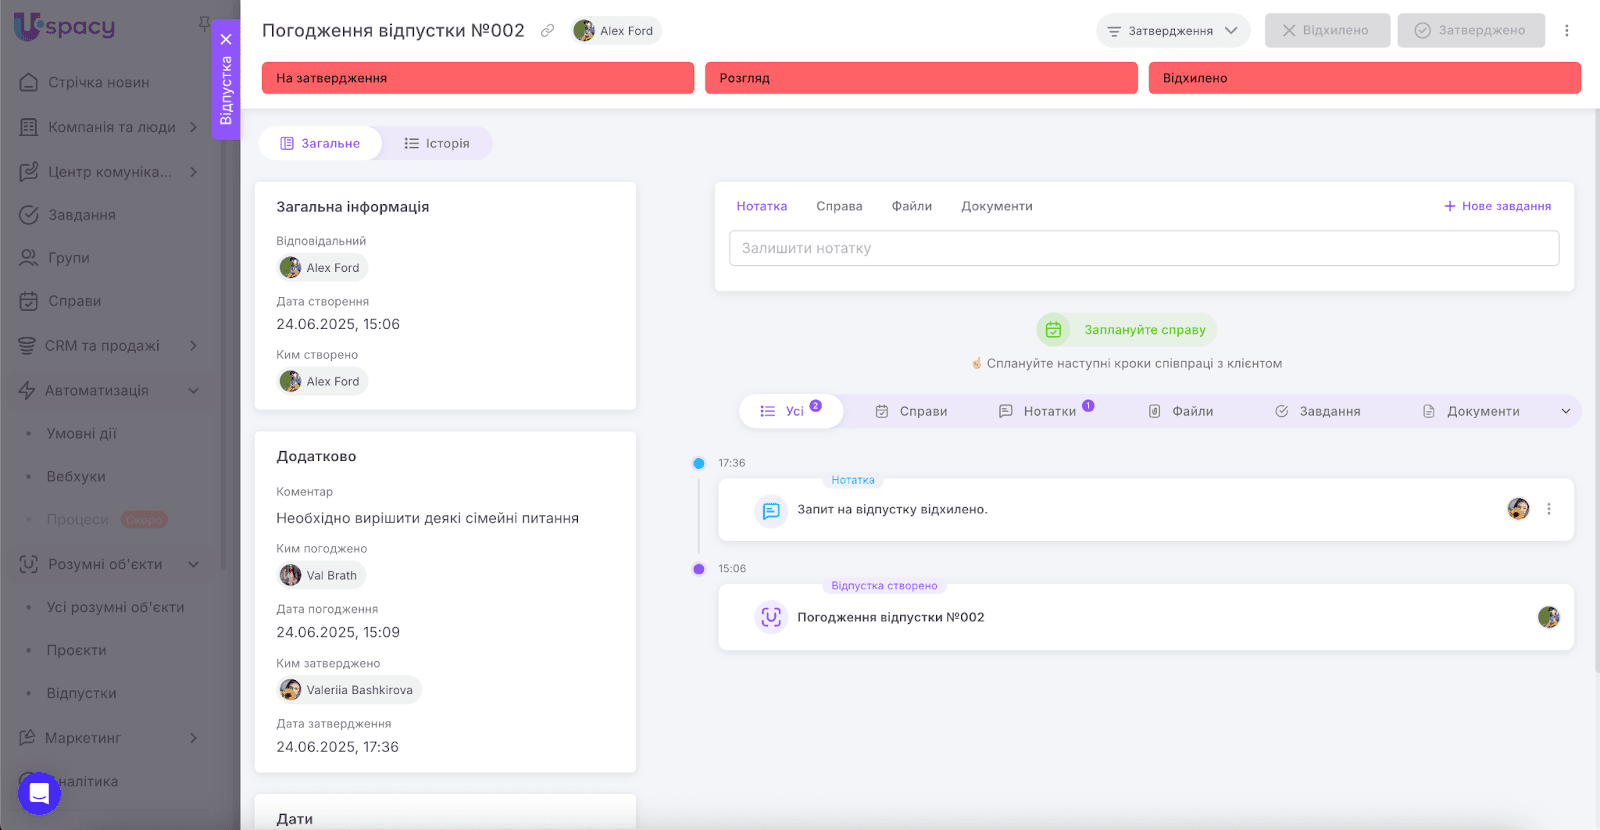Collapse the Автоматизація sidebar section
This screenshot has width=1600, height=830.
pos(193,390)
